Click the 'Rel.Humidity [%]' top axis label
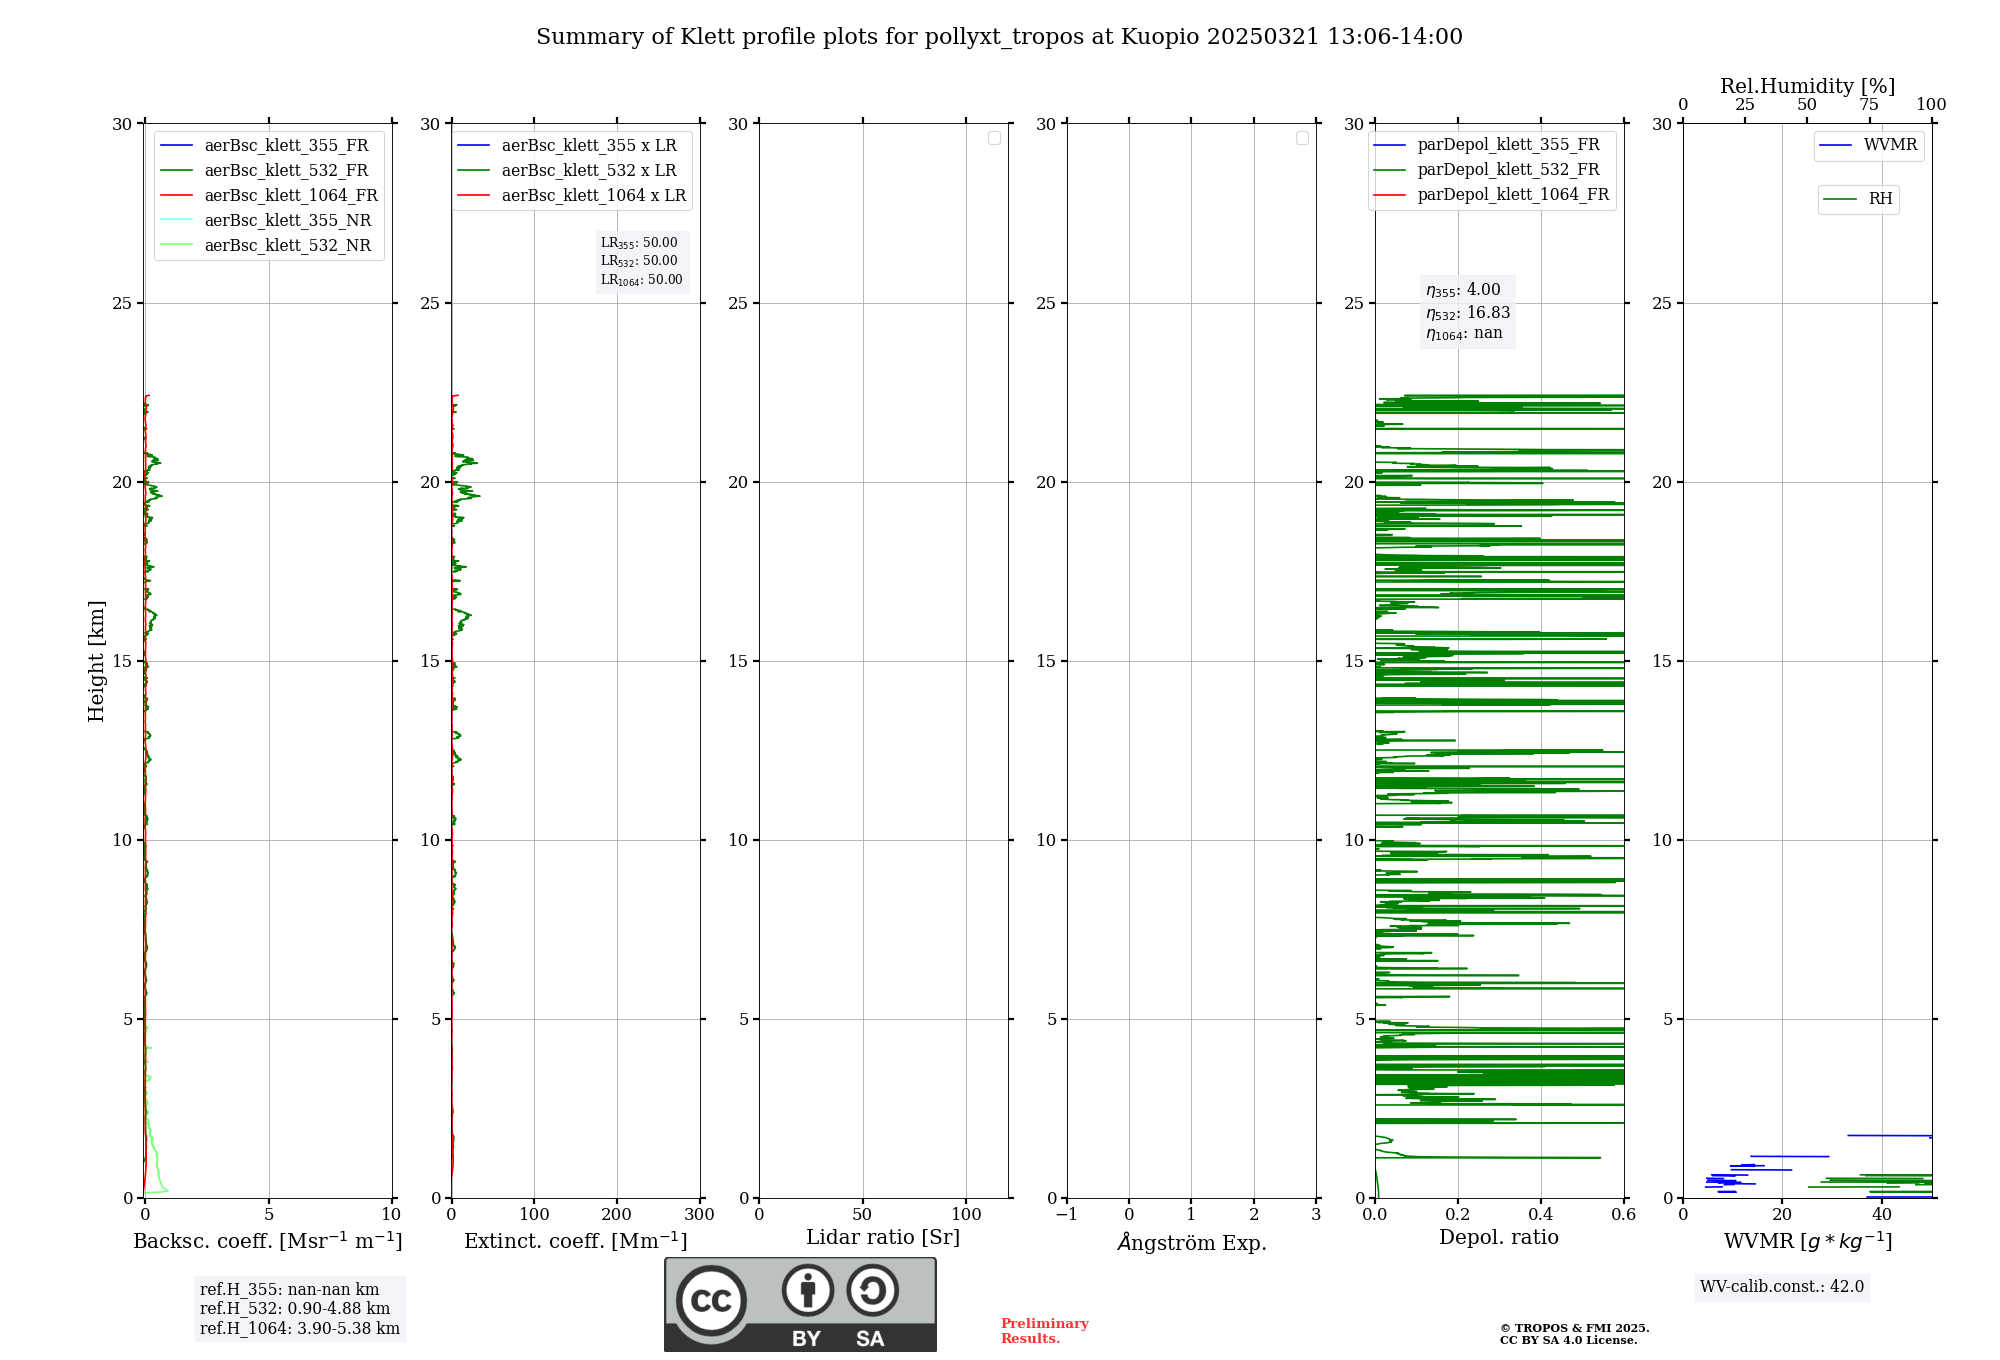The image size is (2000, 1360). point(1808,86)
